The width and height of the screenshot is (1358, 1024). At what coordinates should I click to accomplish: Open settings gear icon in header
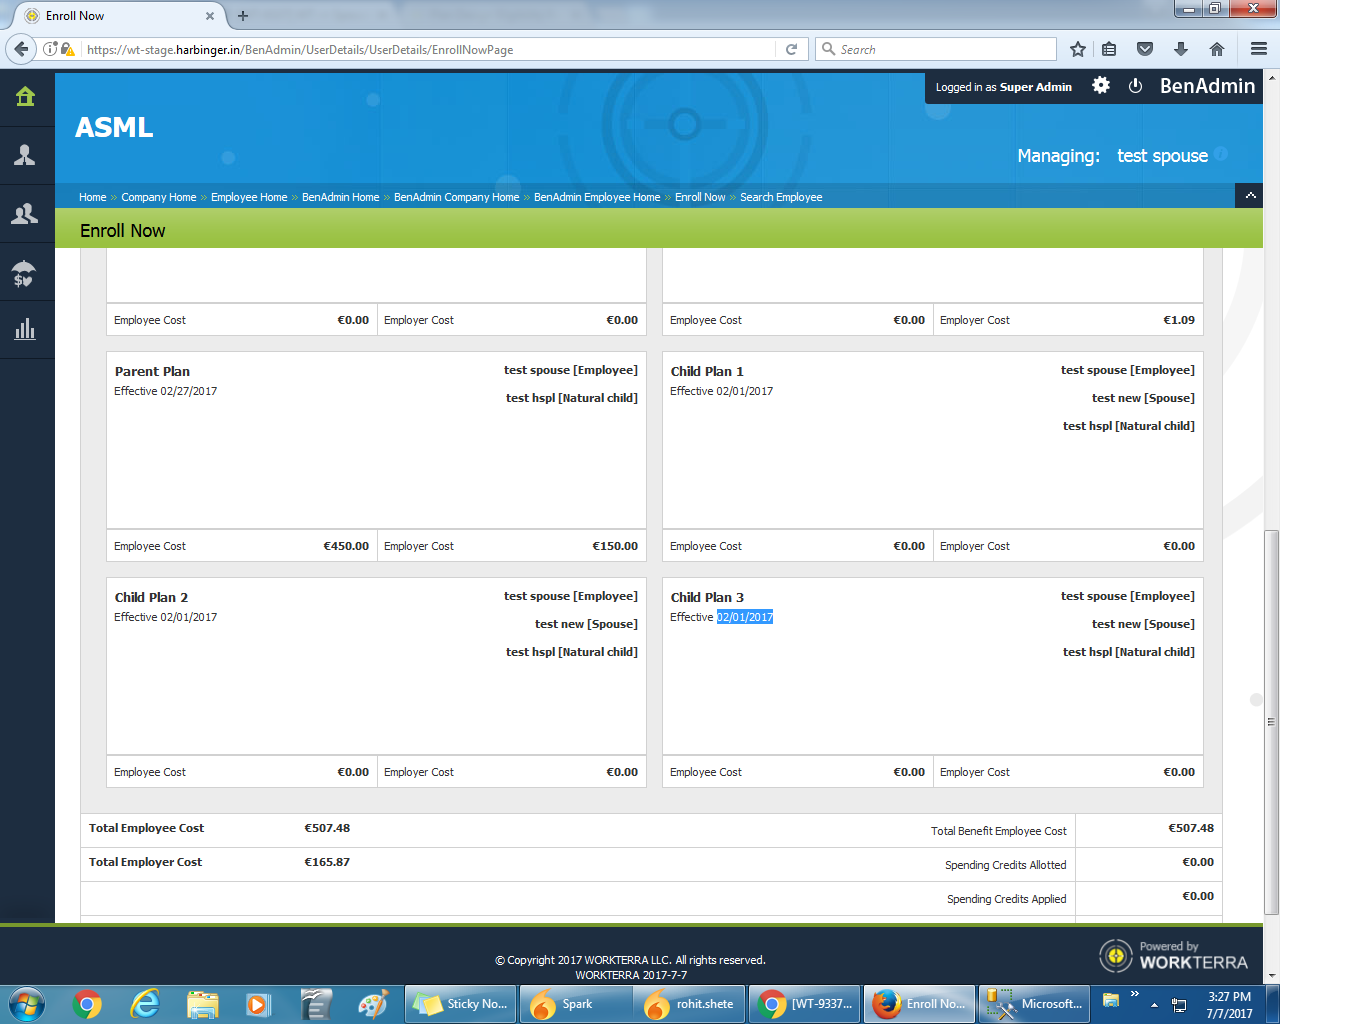(x=1100, y=86)
